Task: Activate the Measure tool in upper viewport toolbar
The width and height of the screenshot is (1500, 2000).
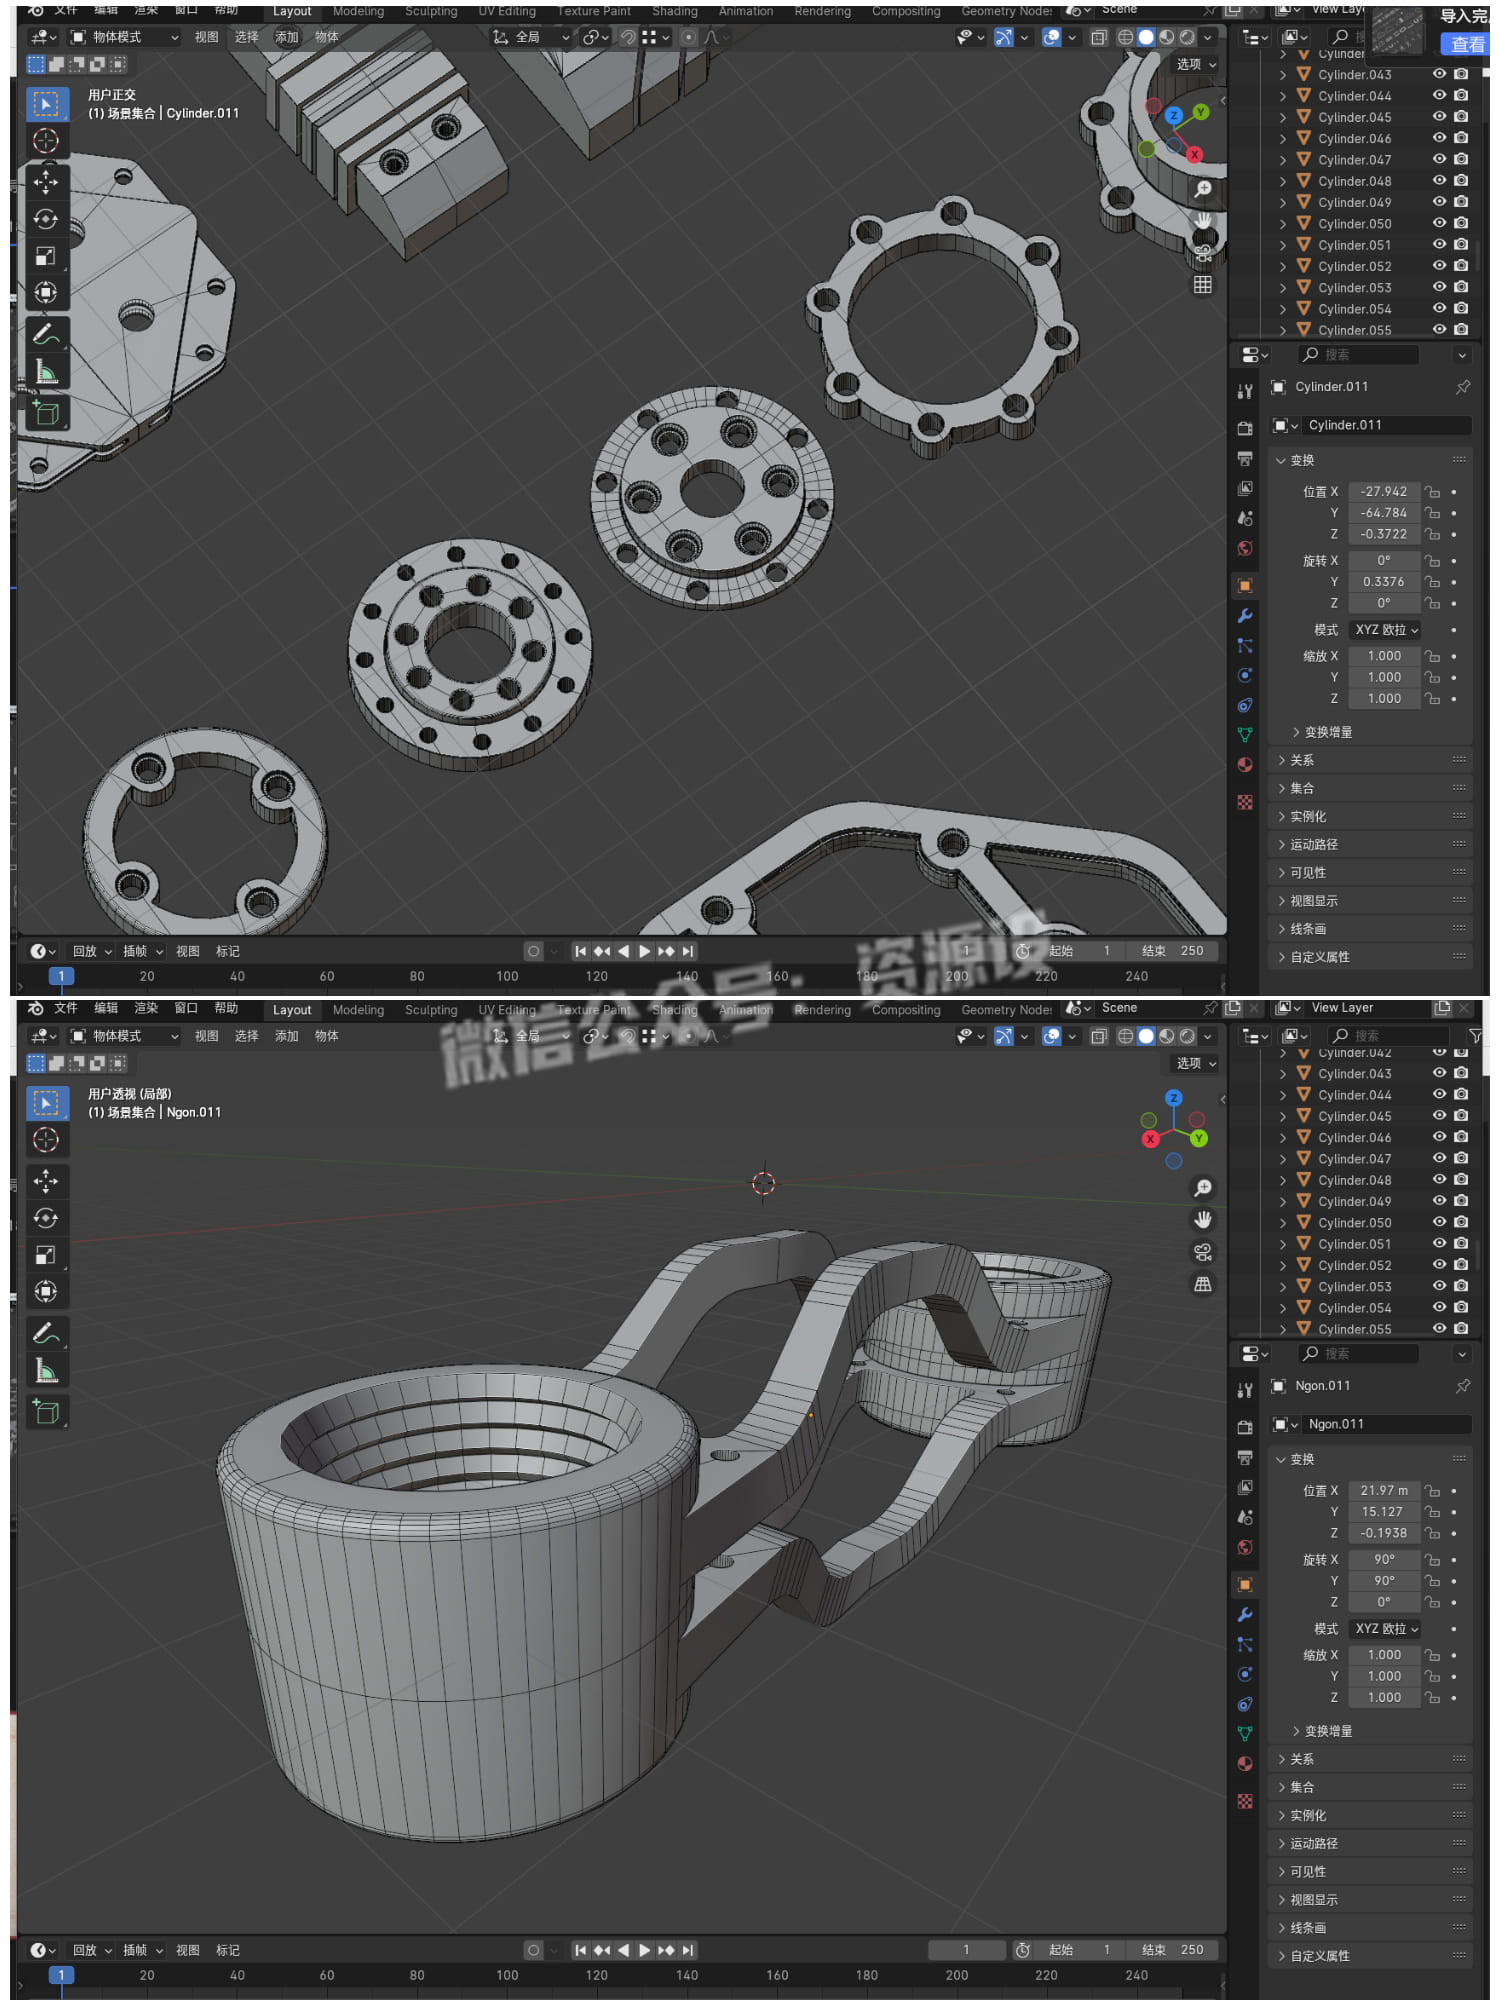Action: click(46, 371)
